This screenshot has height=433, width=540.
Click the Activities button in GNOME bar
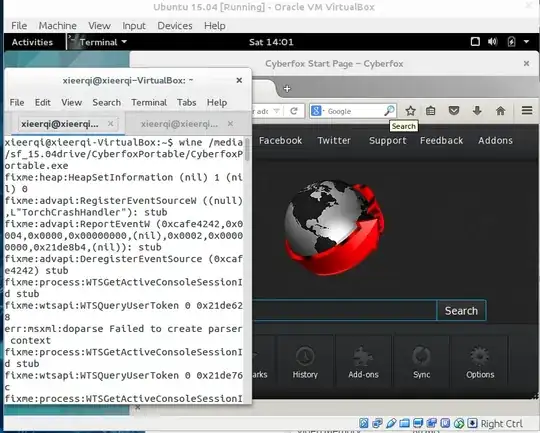[x=32, y=42]
